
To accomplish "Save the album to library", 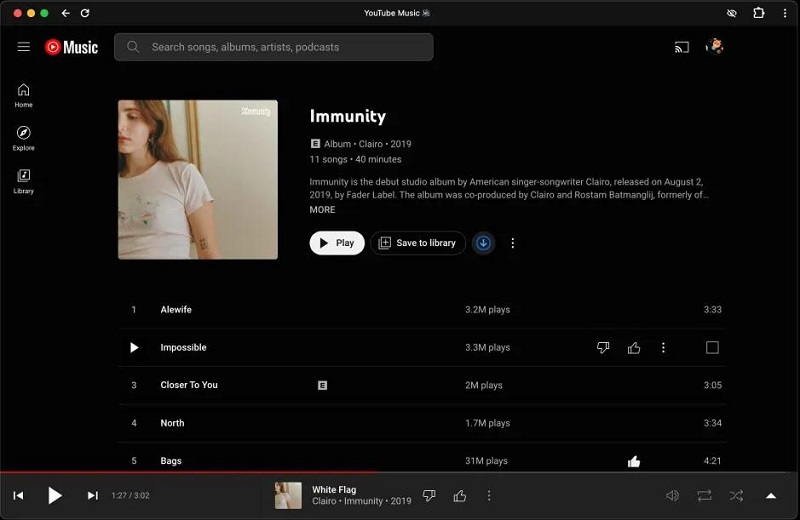I will coord(418,243).
